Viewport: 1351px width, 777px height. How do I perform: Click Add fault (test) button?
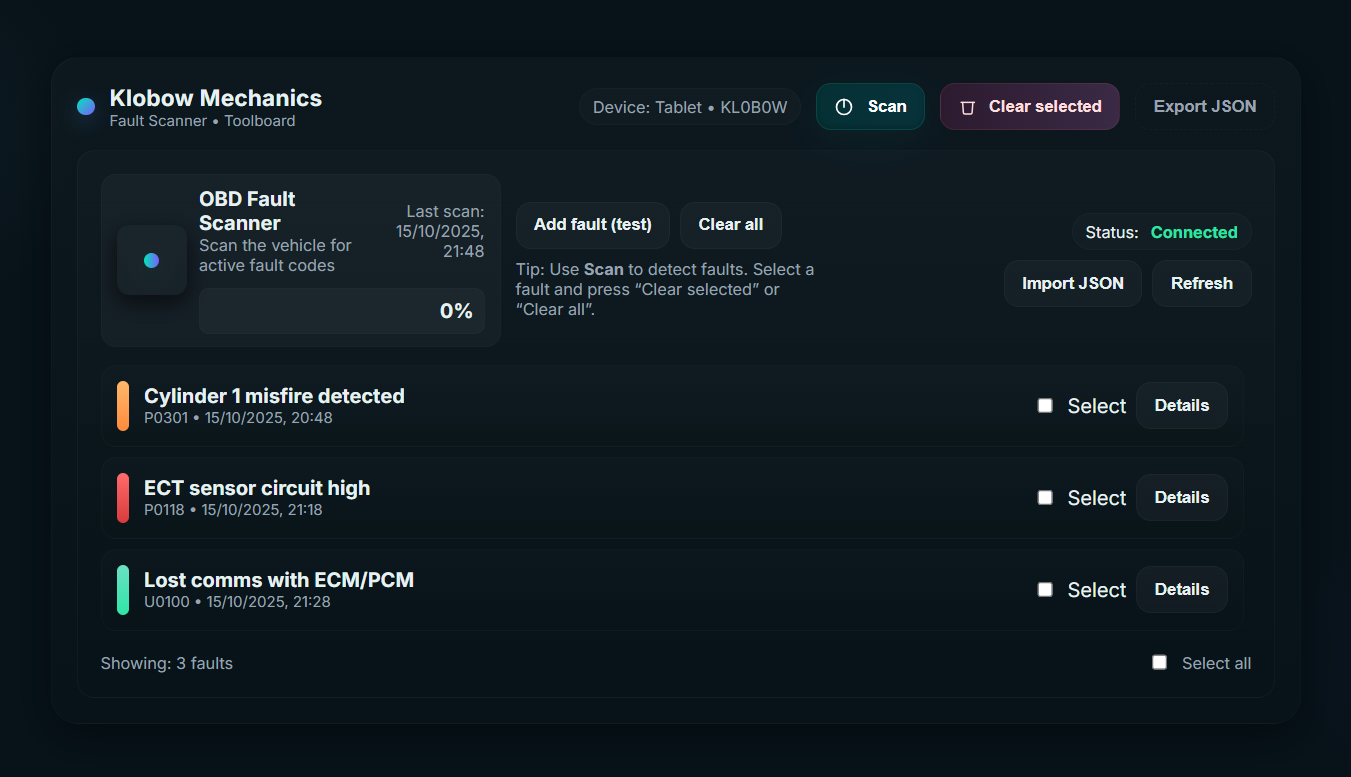click(x=592, y=225)
